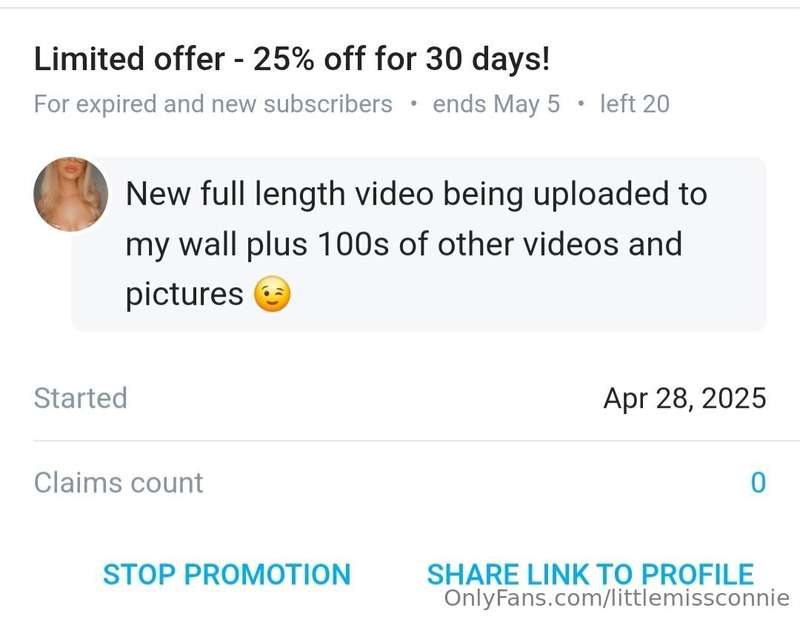Click the word 'pictures' in the message
Screen dimensions: 800x621
185,294
